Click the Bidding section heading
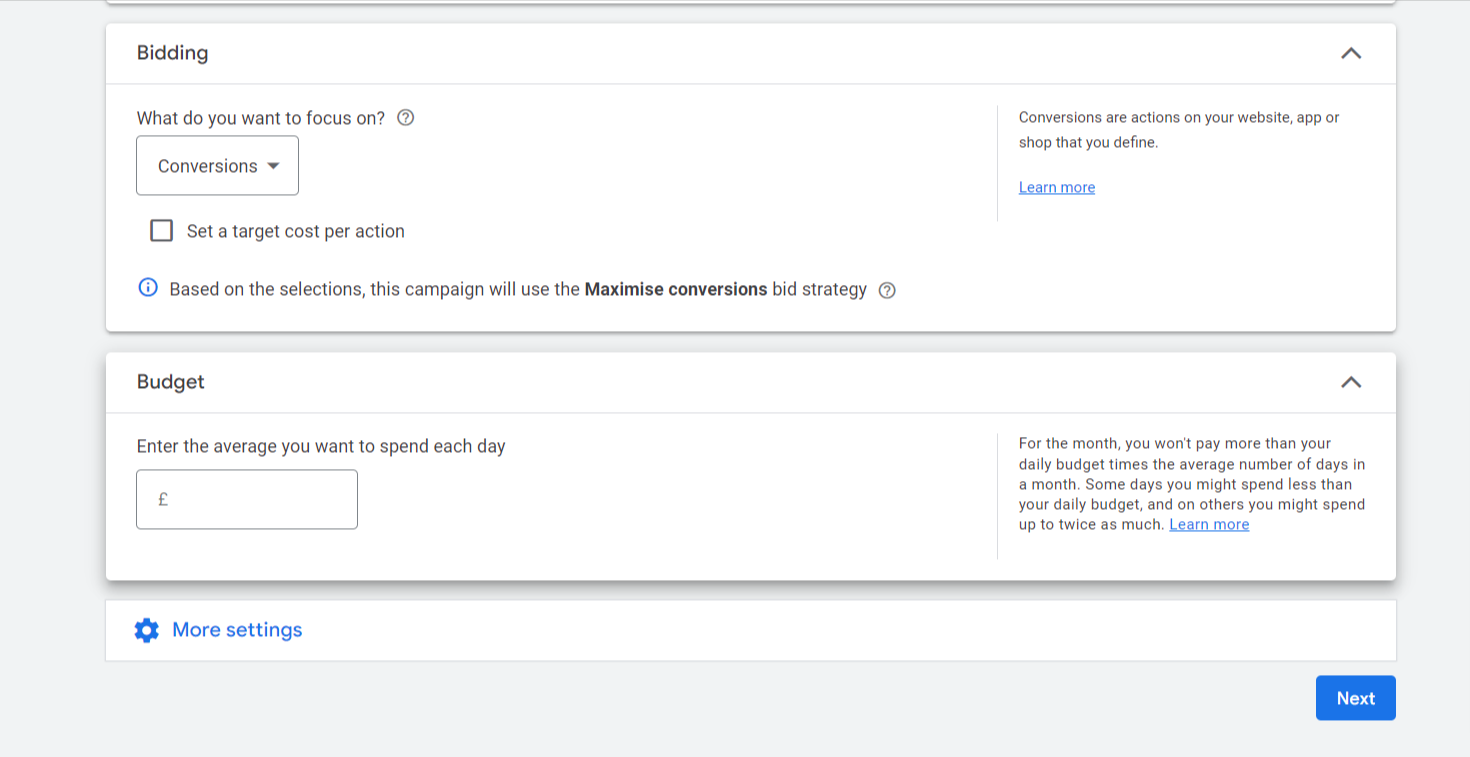This screenshot has height=757, width=1470. pos(173,53)
